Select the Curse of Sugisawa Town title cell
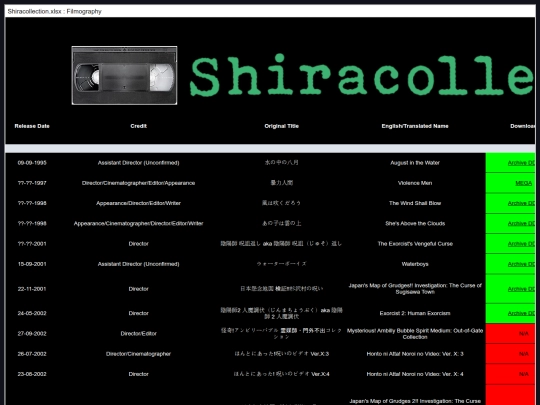The width and height of the screenshot is (540, 405). [415, 289]
